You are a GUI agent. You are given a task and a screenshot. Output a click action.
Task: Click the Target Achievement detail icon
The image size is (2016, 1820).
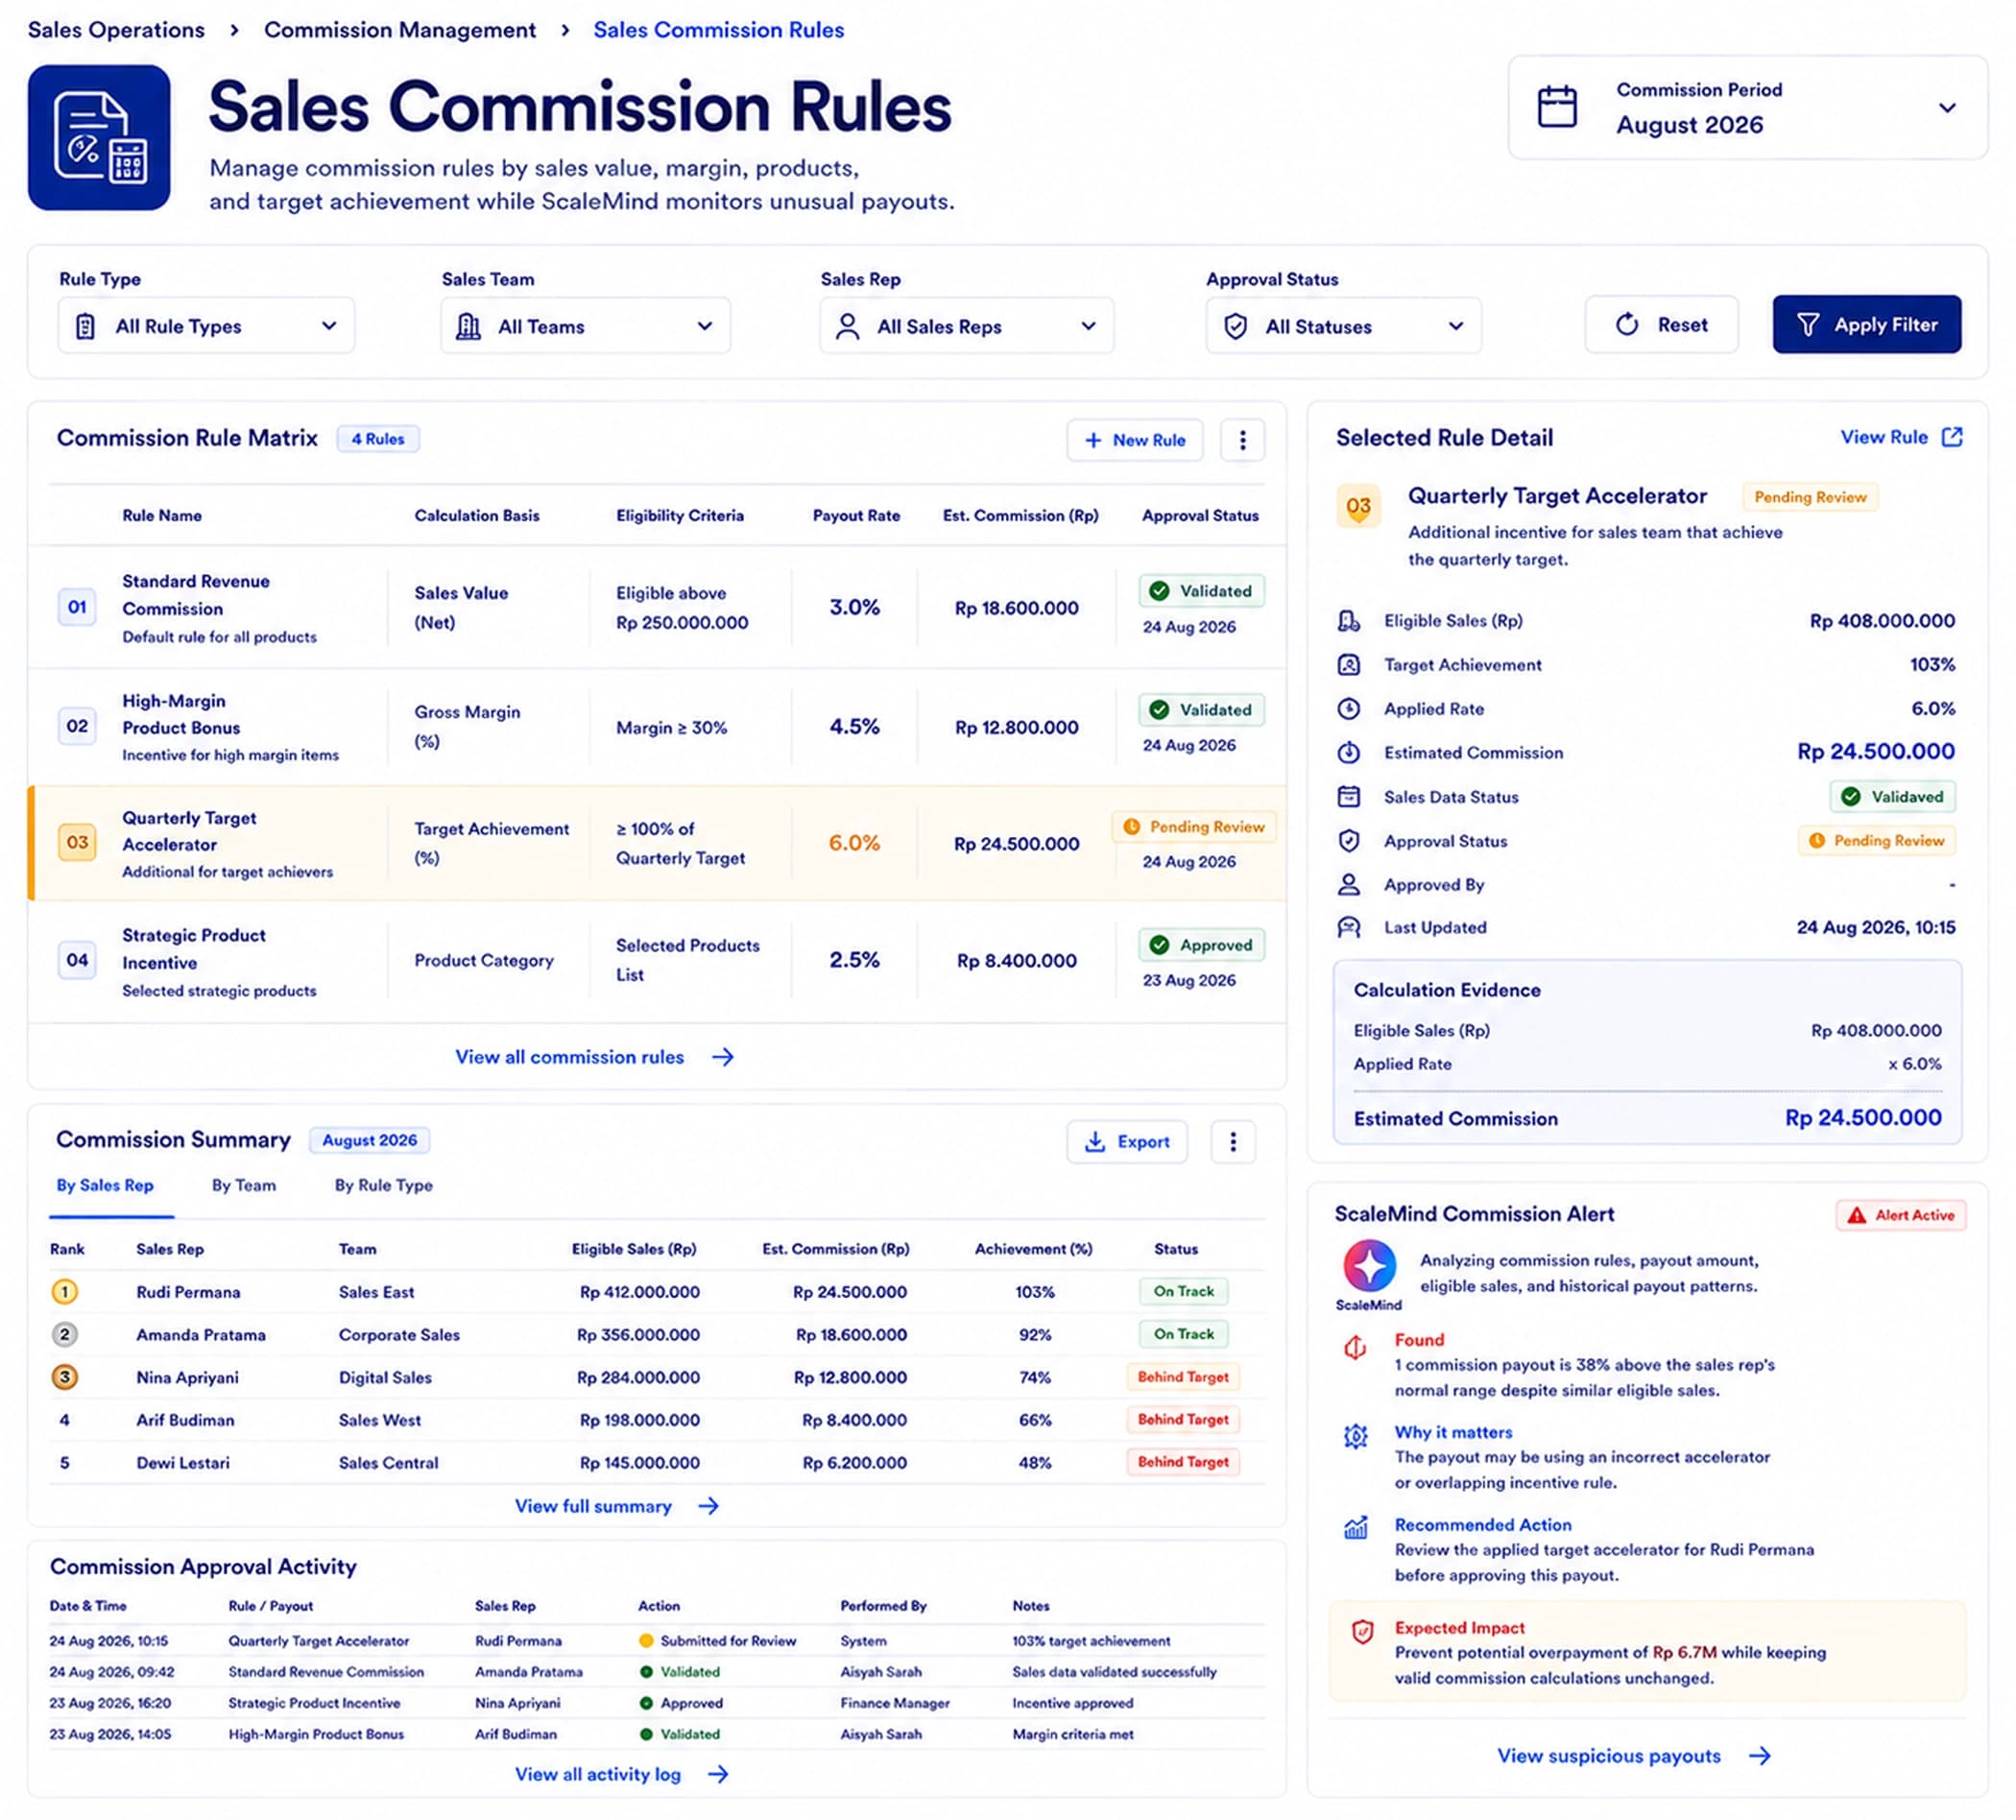click(1349, 665)
